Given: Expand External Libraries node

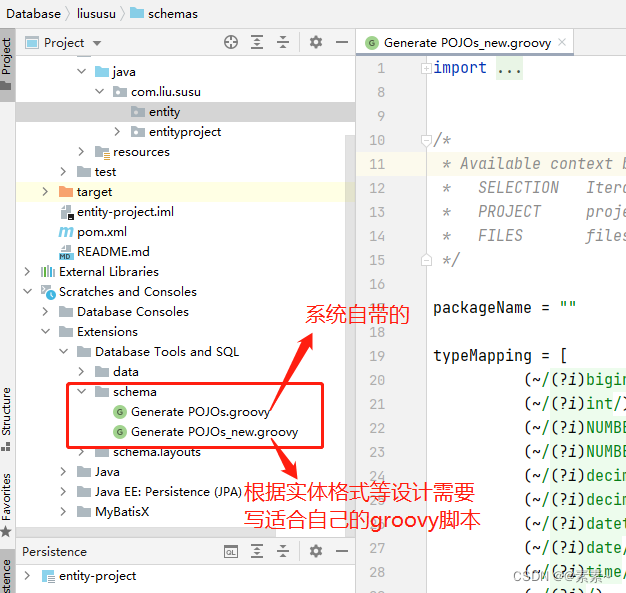Looking at the screenshot, I should point(27,272).
